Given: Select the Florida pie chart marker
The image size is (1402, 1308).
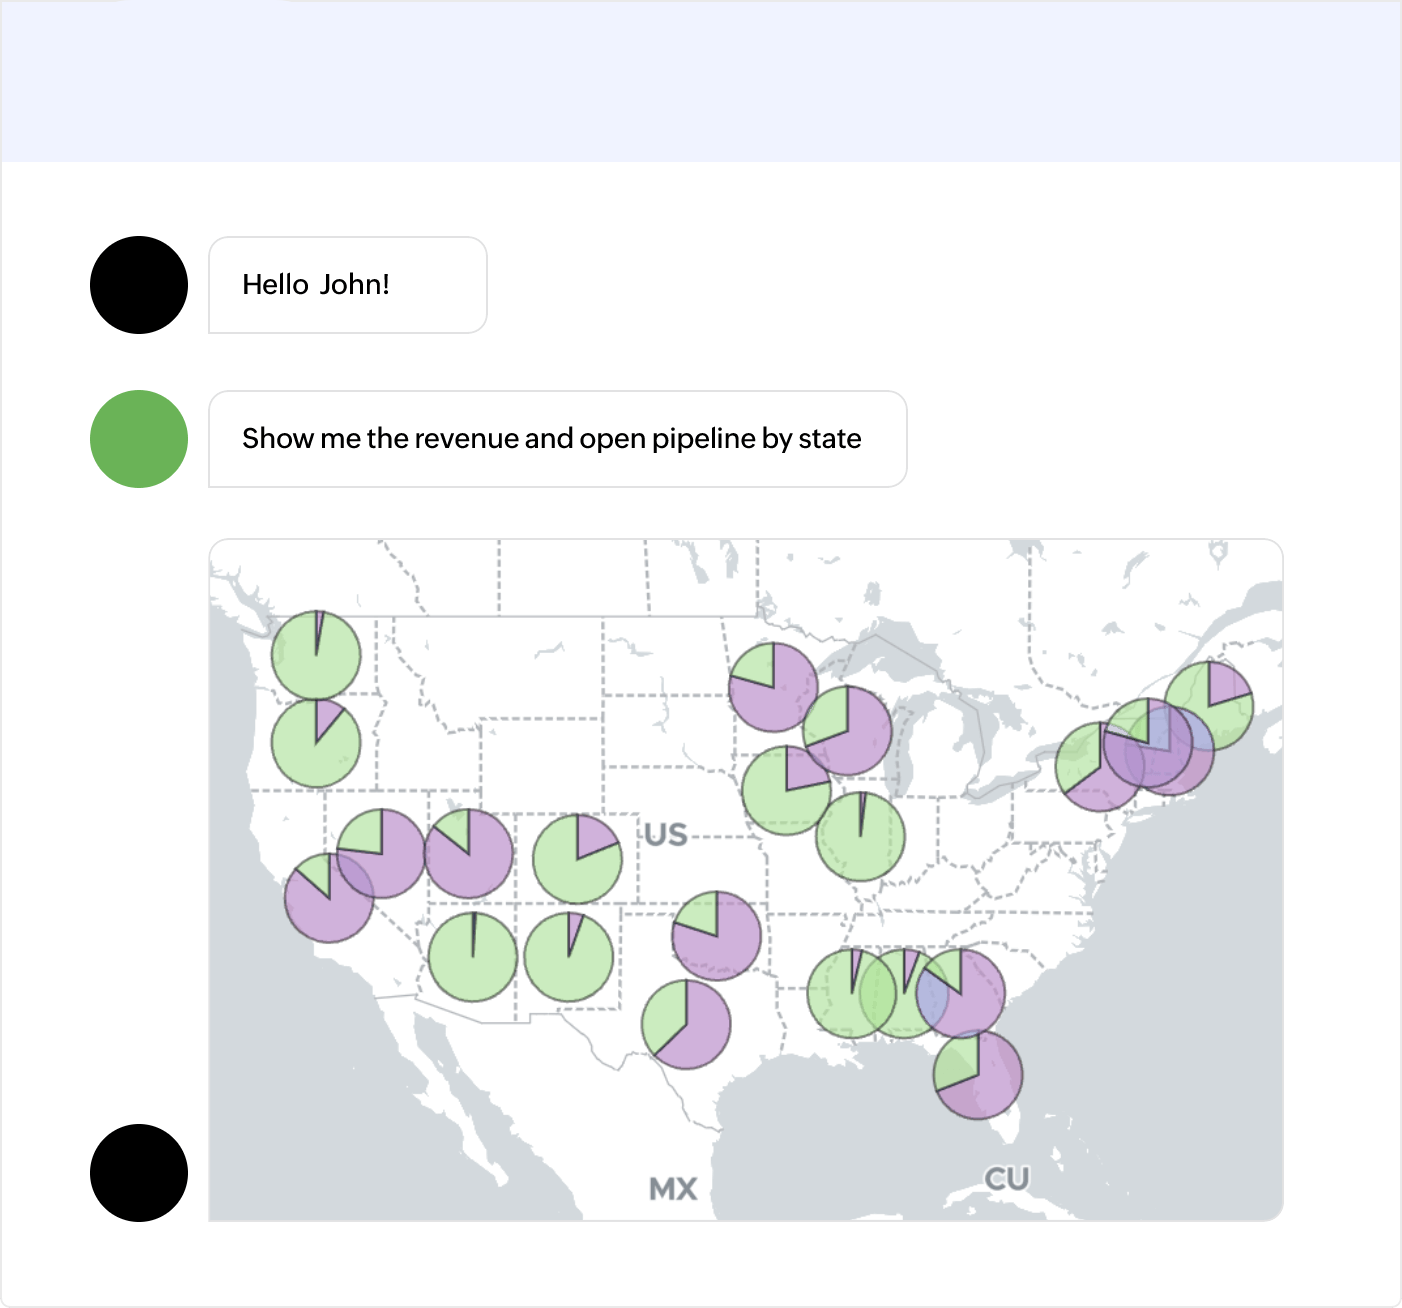Looking at the screenshot, I should click(978, 1075).
